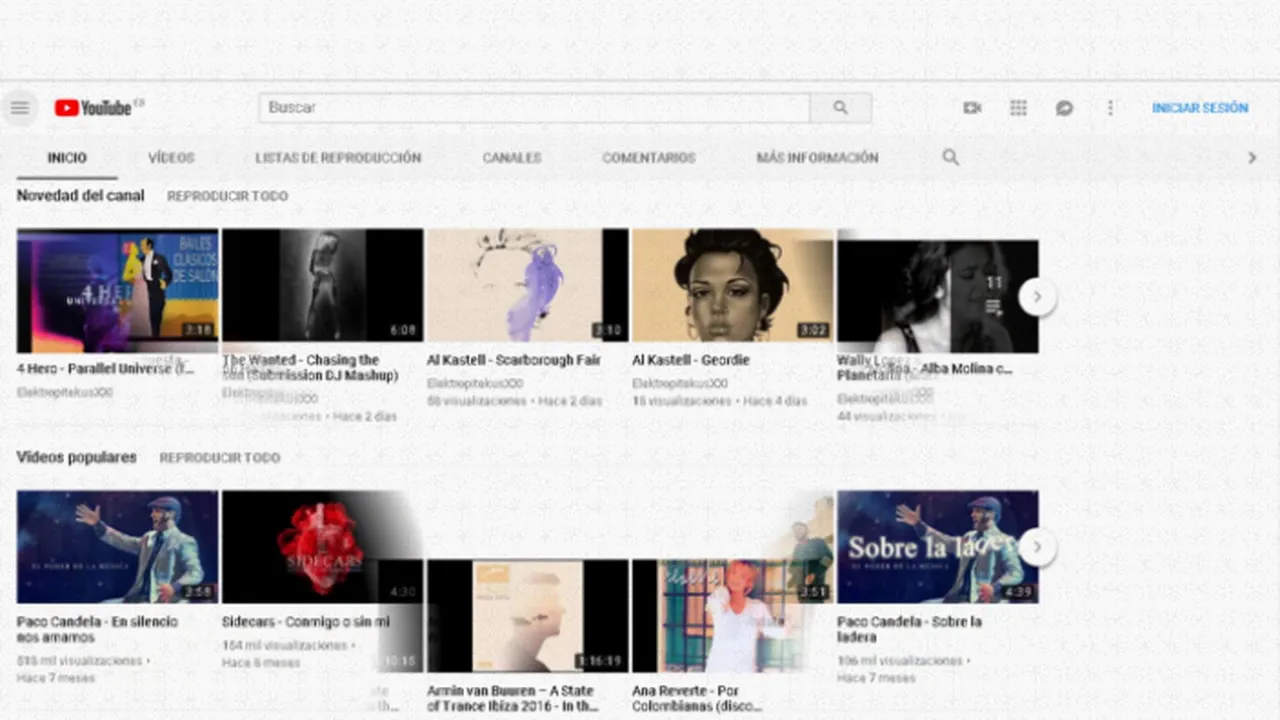Open the YouTube apps grid icon
This screenshot has height=720, width=1280.
pos(1018,107)
